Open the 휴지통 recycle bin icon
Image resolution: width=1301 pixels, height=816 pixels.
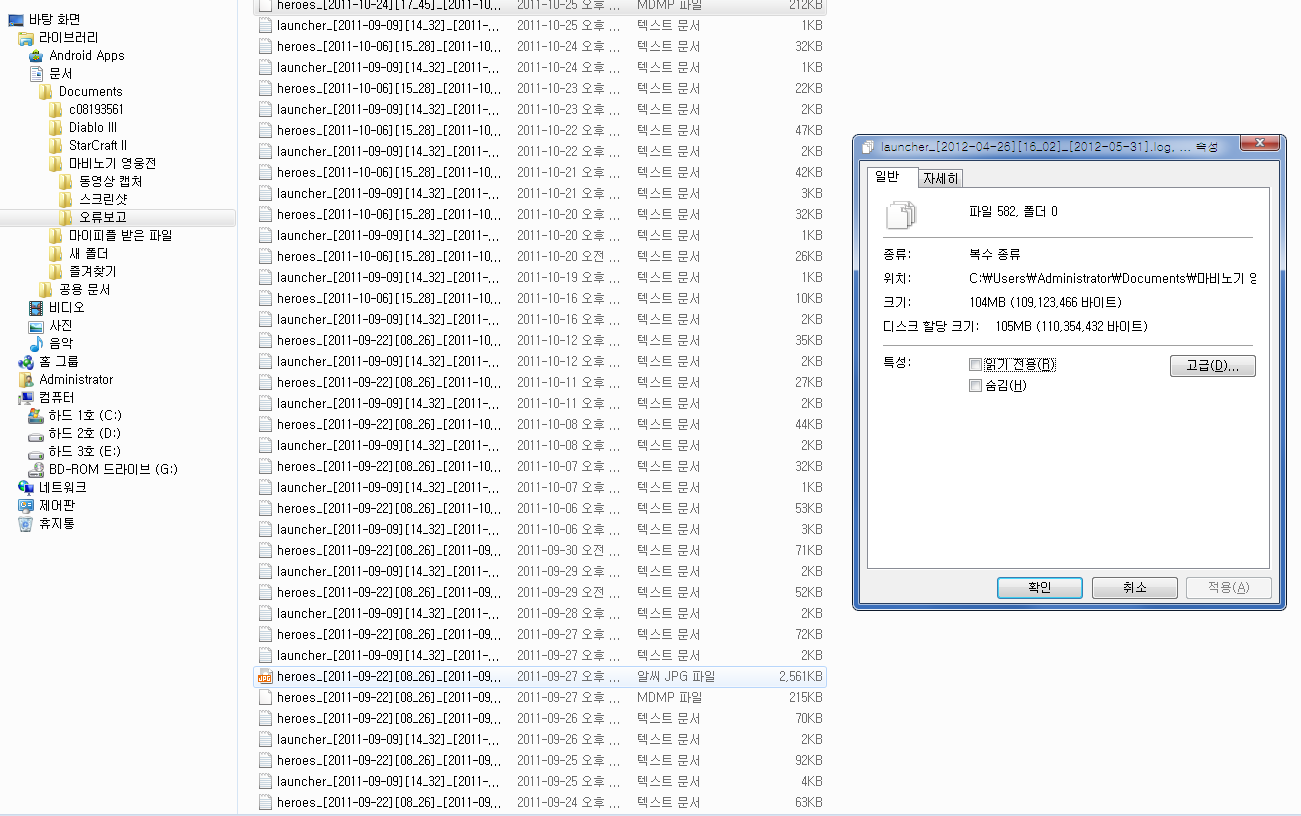tap(26, 524)
